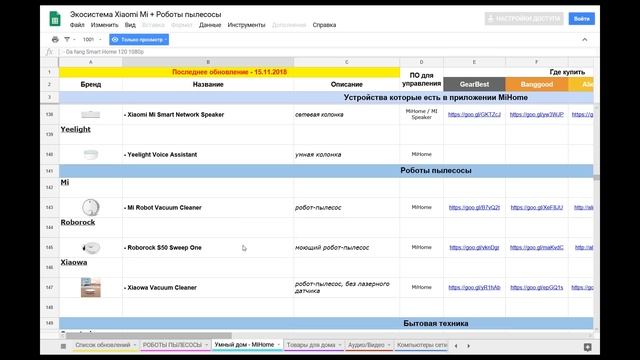Select the 'Роботы пылесосы' section header row
640x360 pixels.
[x=326, y=171]
